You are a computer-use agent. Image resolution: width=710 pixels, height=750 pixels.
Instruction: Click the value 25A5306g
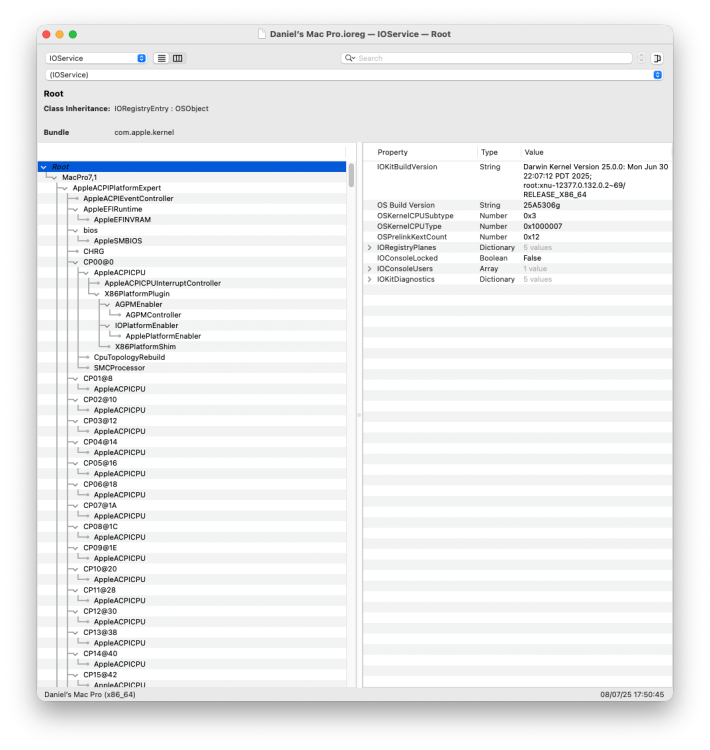point(541,205)
